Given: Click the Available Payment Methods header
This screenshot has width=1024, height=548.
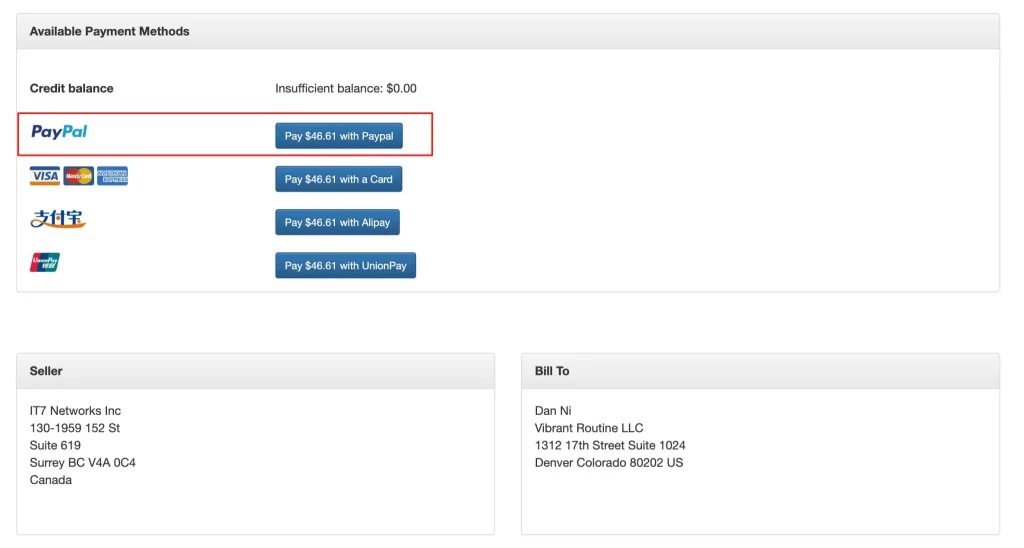Looking at the screenshot, I should [x=110, y=31].
